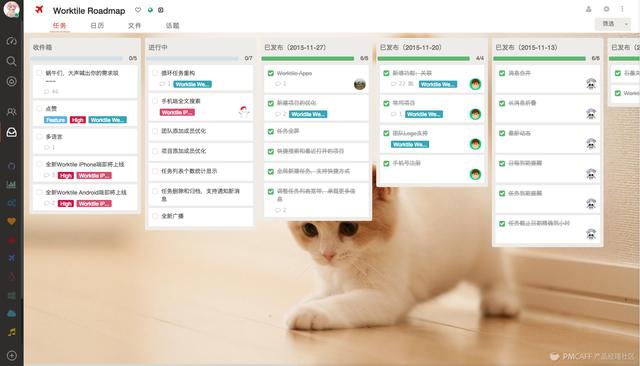Screen dimensions: 640x366
Task: Click the 进行中 list progress bar
Action: click(x=193, y=58)
